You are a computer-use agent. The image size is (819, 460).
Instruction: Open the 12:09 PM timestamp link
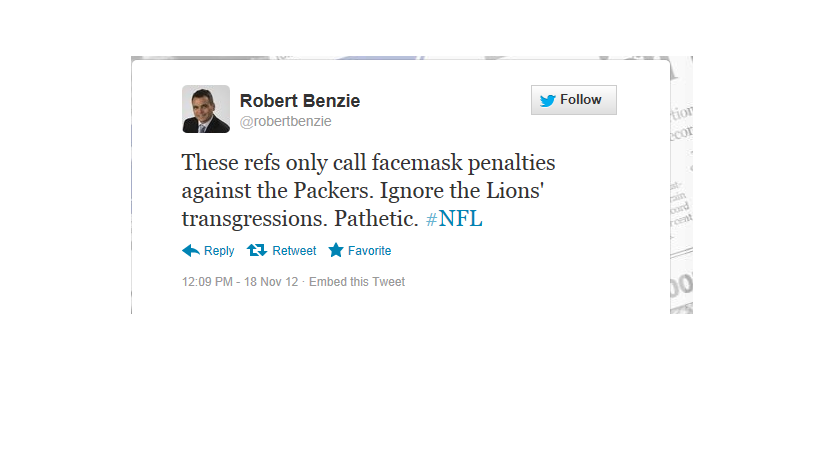coord(205,282)
